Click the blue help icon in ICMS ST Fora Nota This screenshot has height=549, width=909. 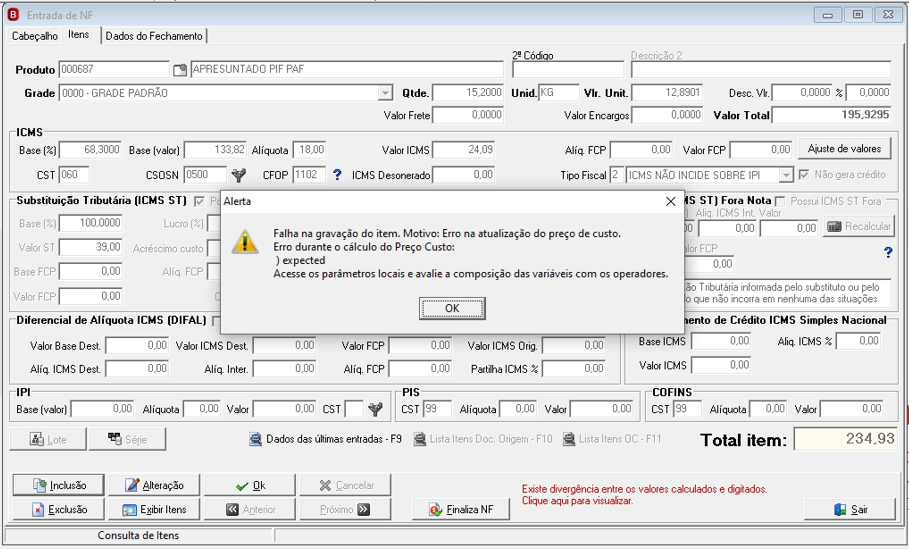[888, 252]
